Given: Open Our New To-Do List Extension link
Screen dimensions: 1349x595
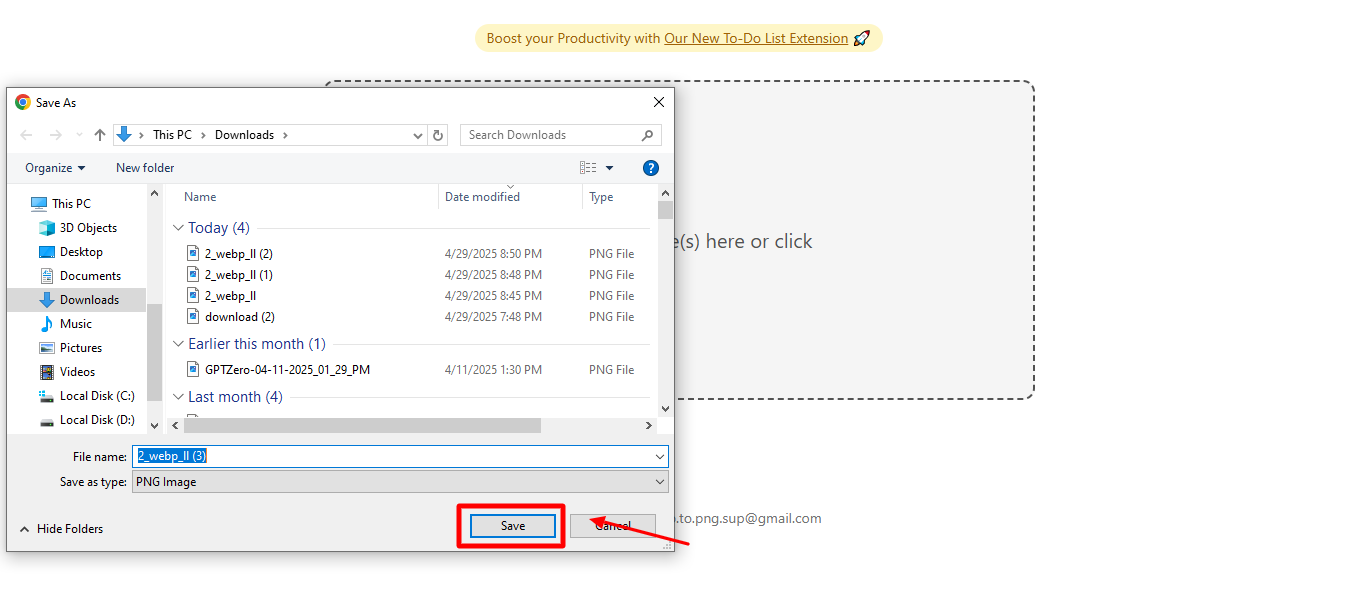Looking at the screenshot, I should (x=756, y=38).
